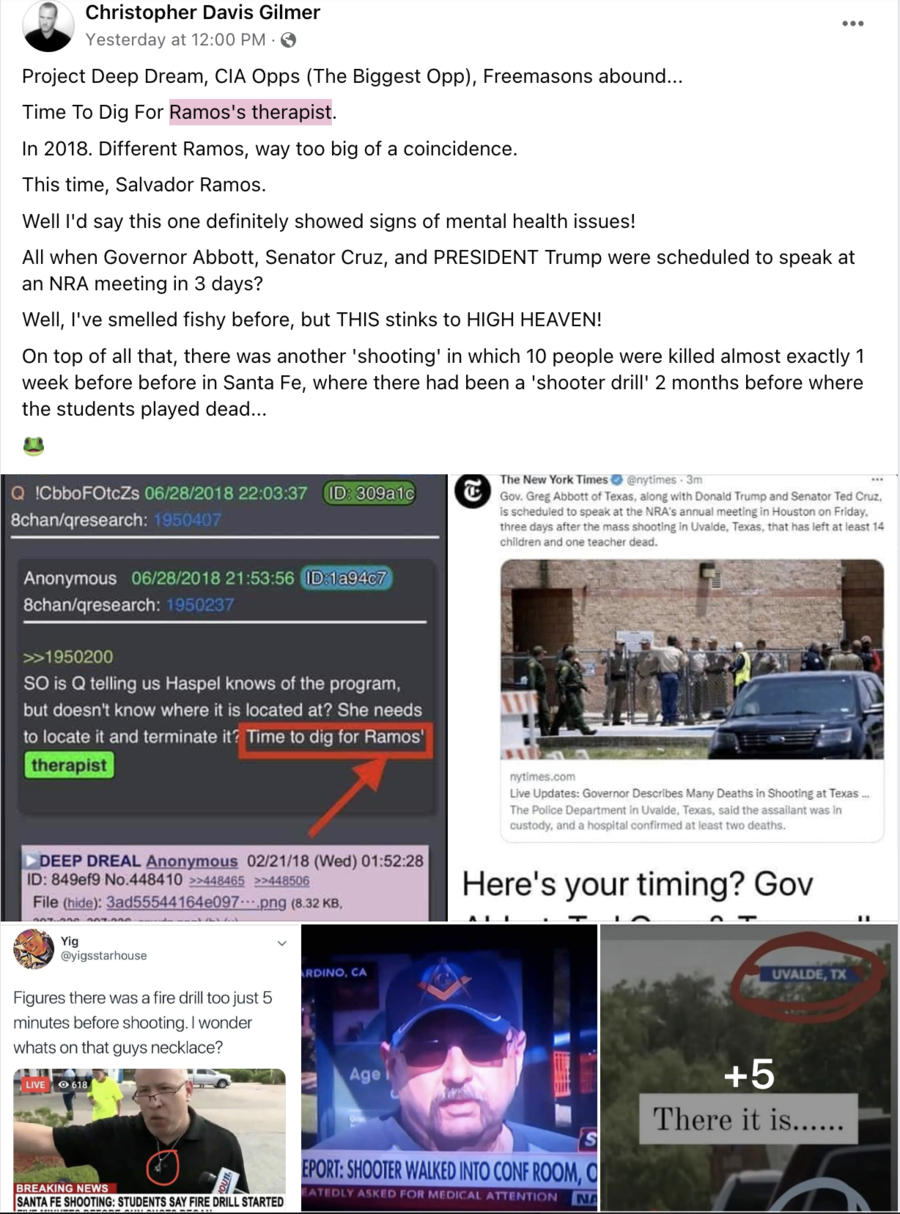The width and height of the screenshot is (900, 1214).
Task: Click The New York Times logo avatar
Action: (x=472, y=492)
